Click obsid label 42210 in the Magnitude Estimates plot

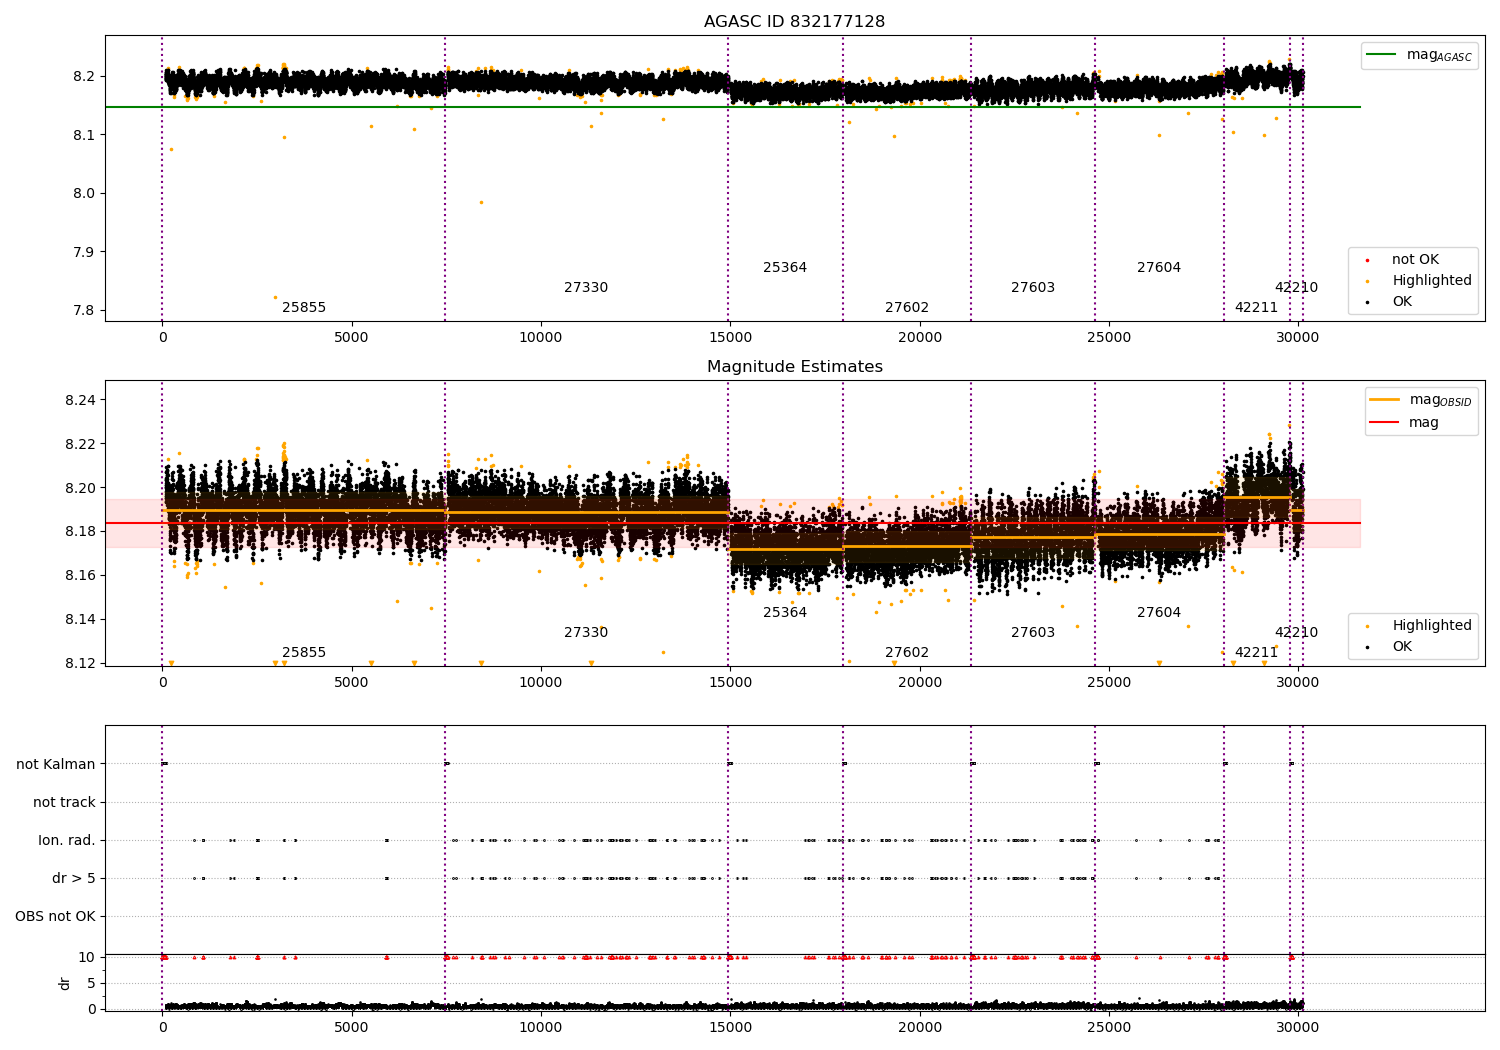point(1296,633)
